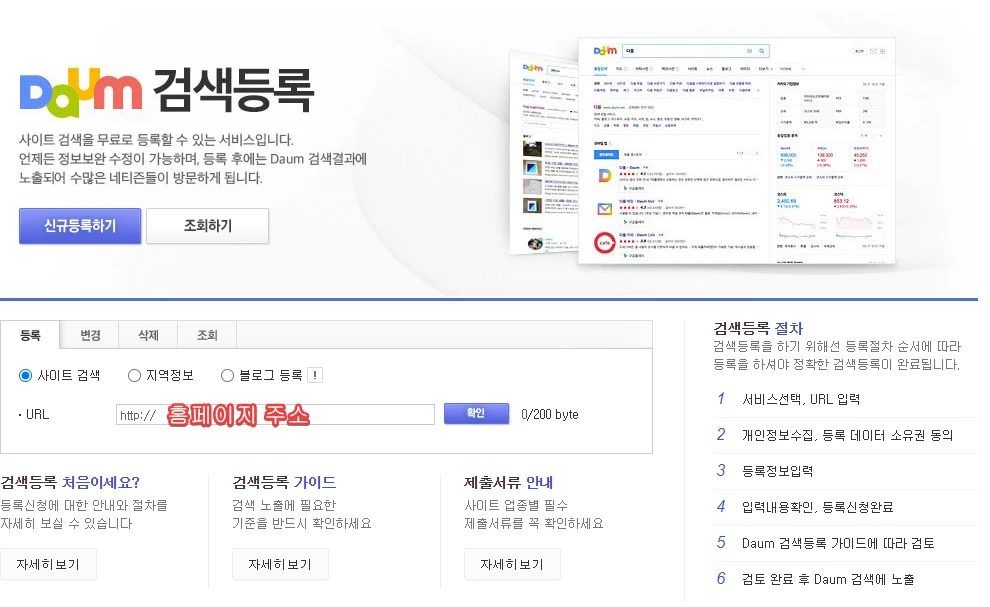Click the 검색등록 처음이세요? heading
Viewport: 990px width, 607px height.
70,483
